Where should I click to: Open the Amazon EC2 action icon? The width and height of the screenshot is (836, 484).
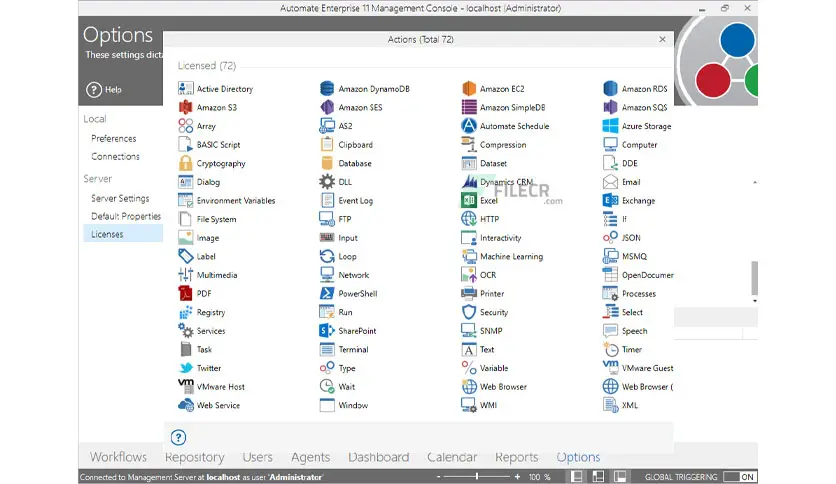(x=469, y=88)
